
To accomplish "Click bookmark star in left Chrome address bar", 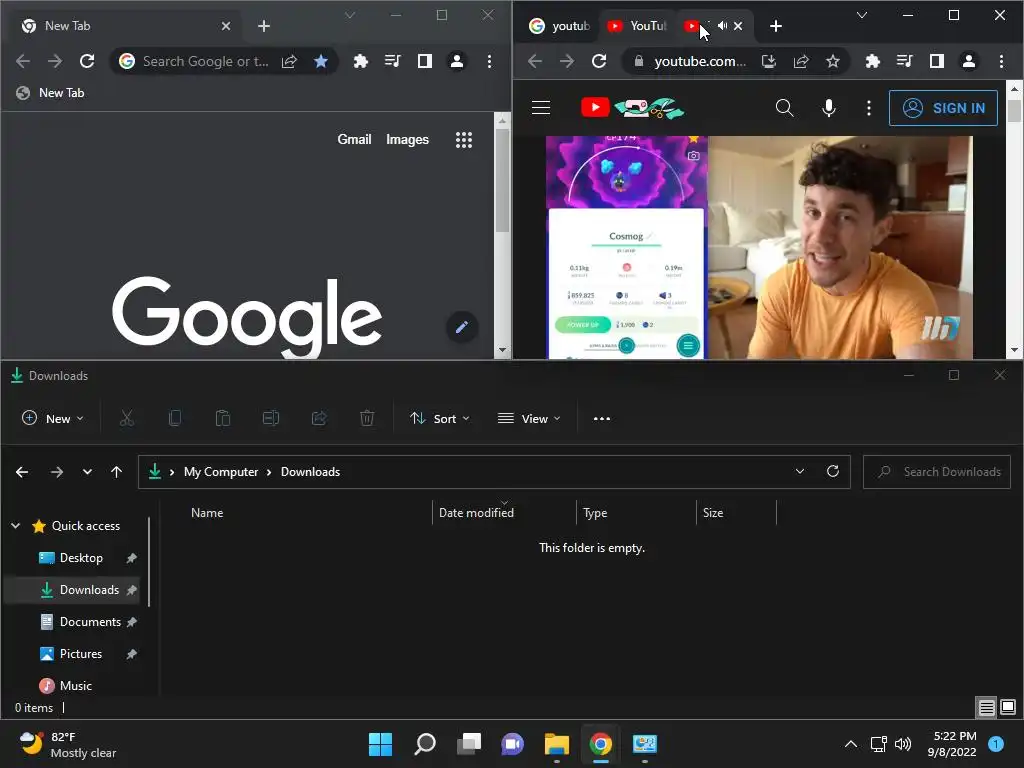I will [x=321, y=61].
